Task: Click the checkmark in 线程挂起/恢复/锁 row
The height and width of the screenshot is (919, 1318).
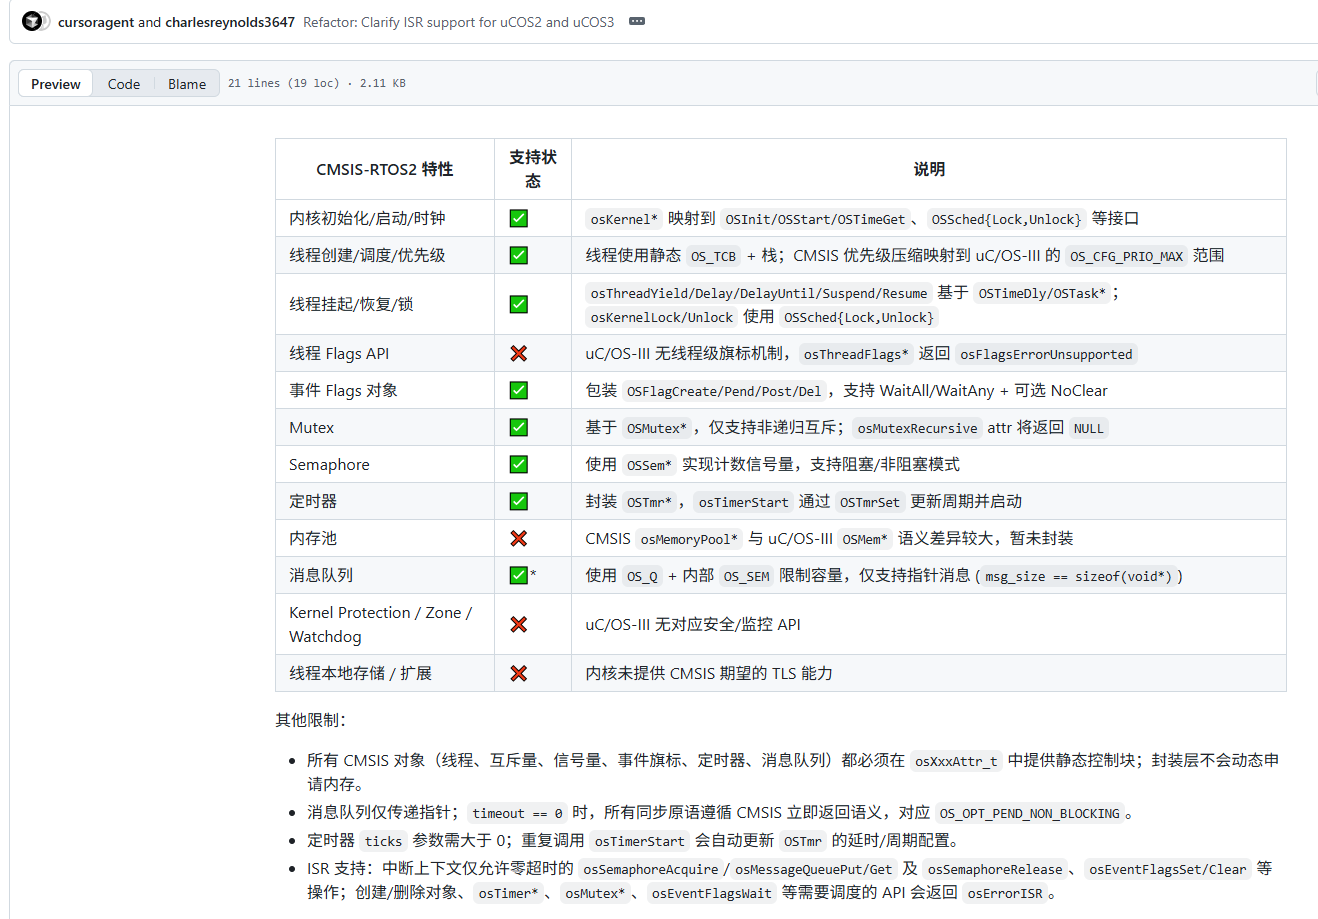Action: [x=518, y=304]
